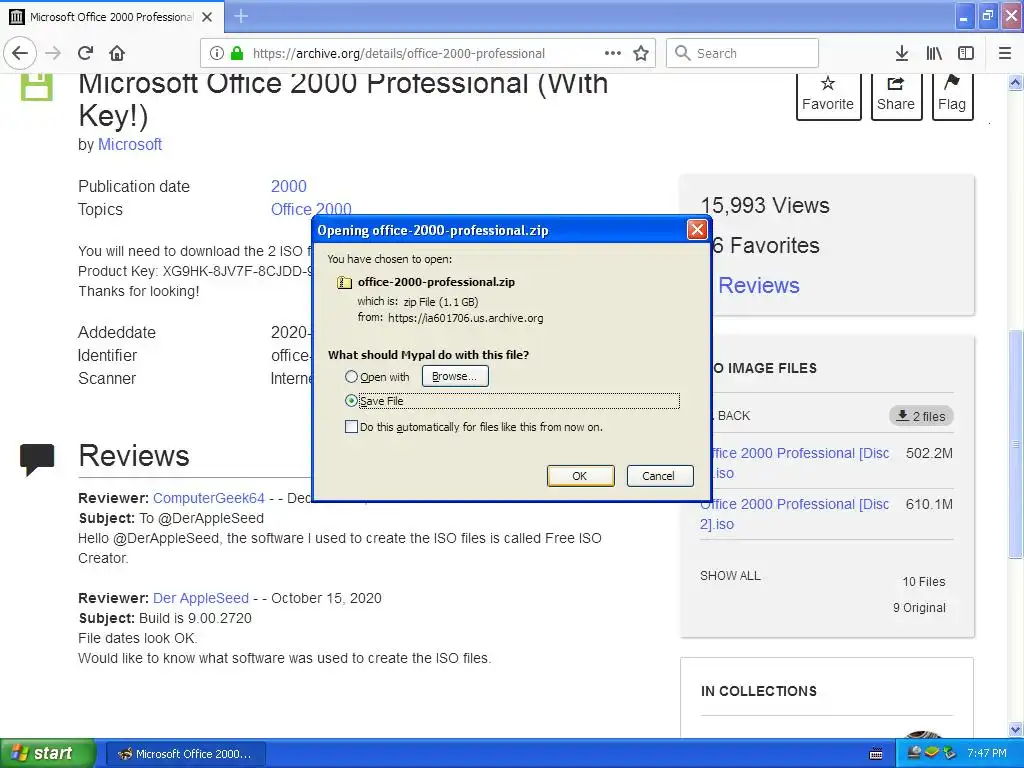Screen dimensions: 1024x768
Task: Open the home page via house icon
Action: [117, 53]
